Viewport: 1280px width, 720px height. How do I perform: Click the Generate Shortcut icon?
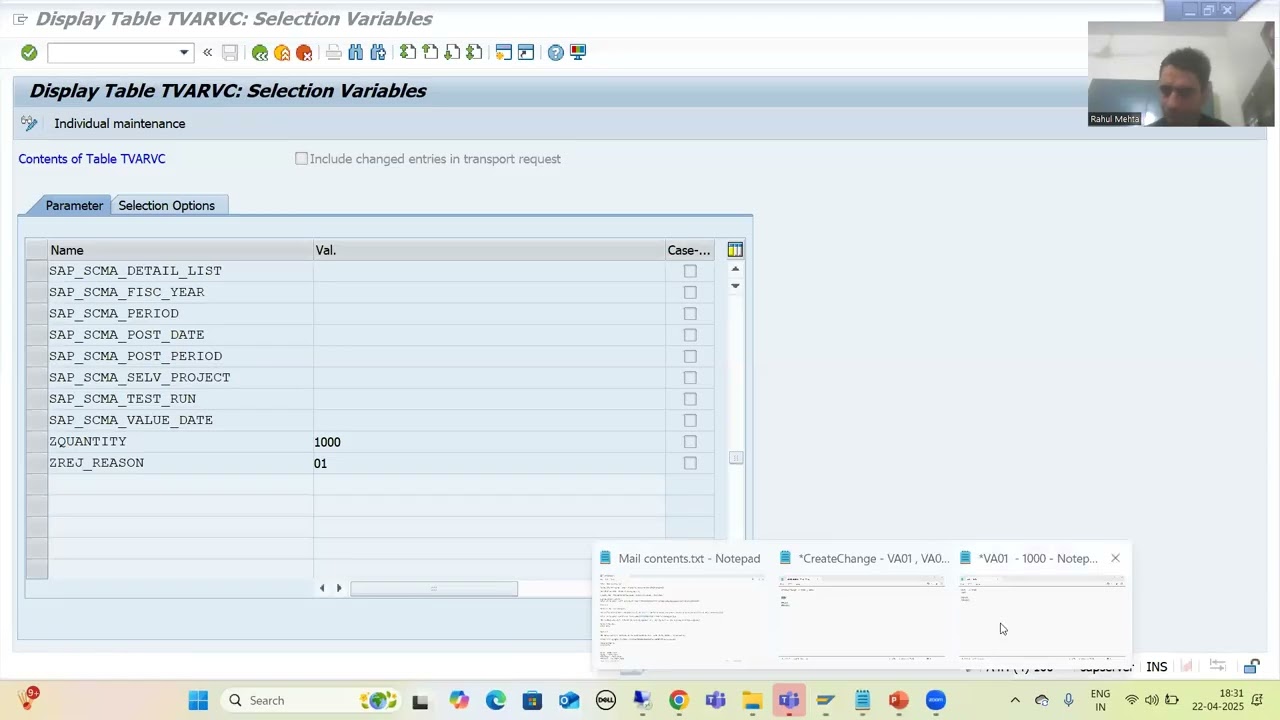[x=526, y=52]
